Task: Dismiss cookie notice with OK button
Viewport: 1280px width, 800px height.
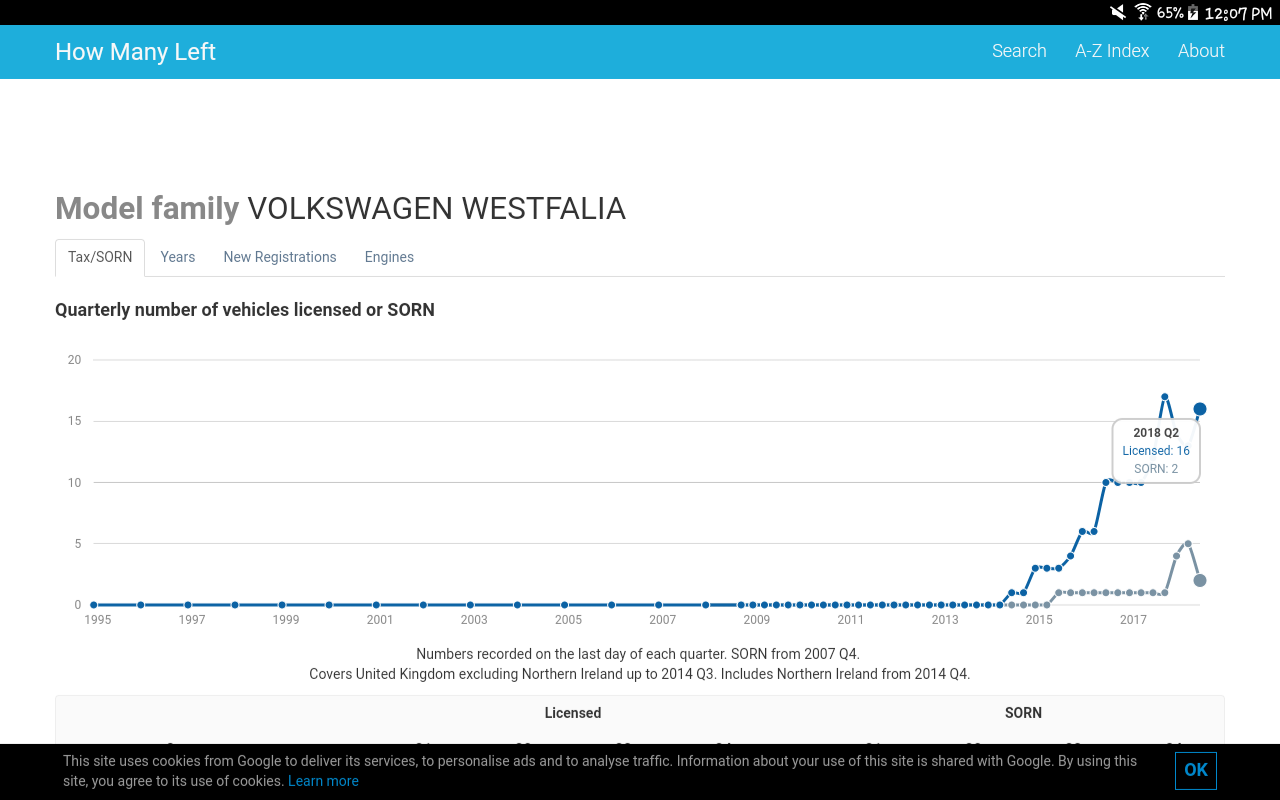Action: point(1196,770)
